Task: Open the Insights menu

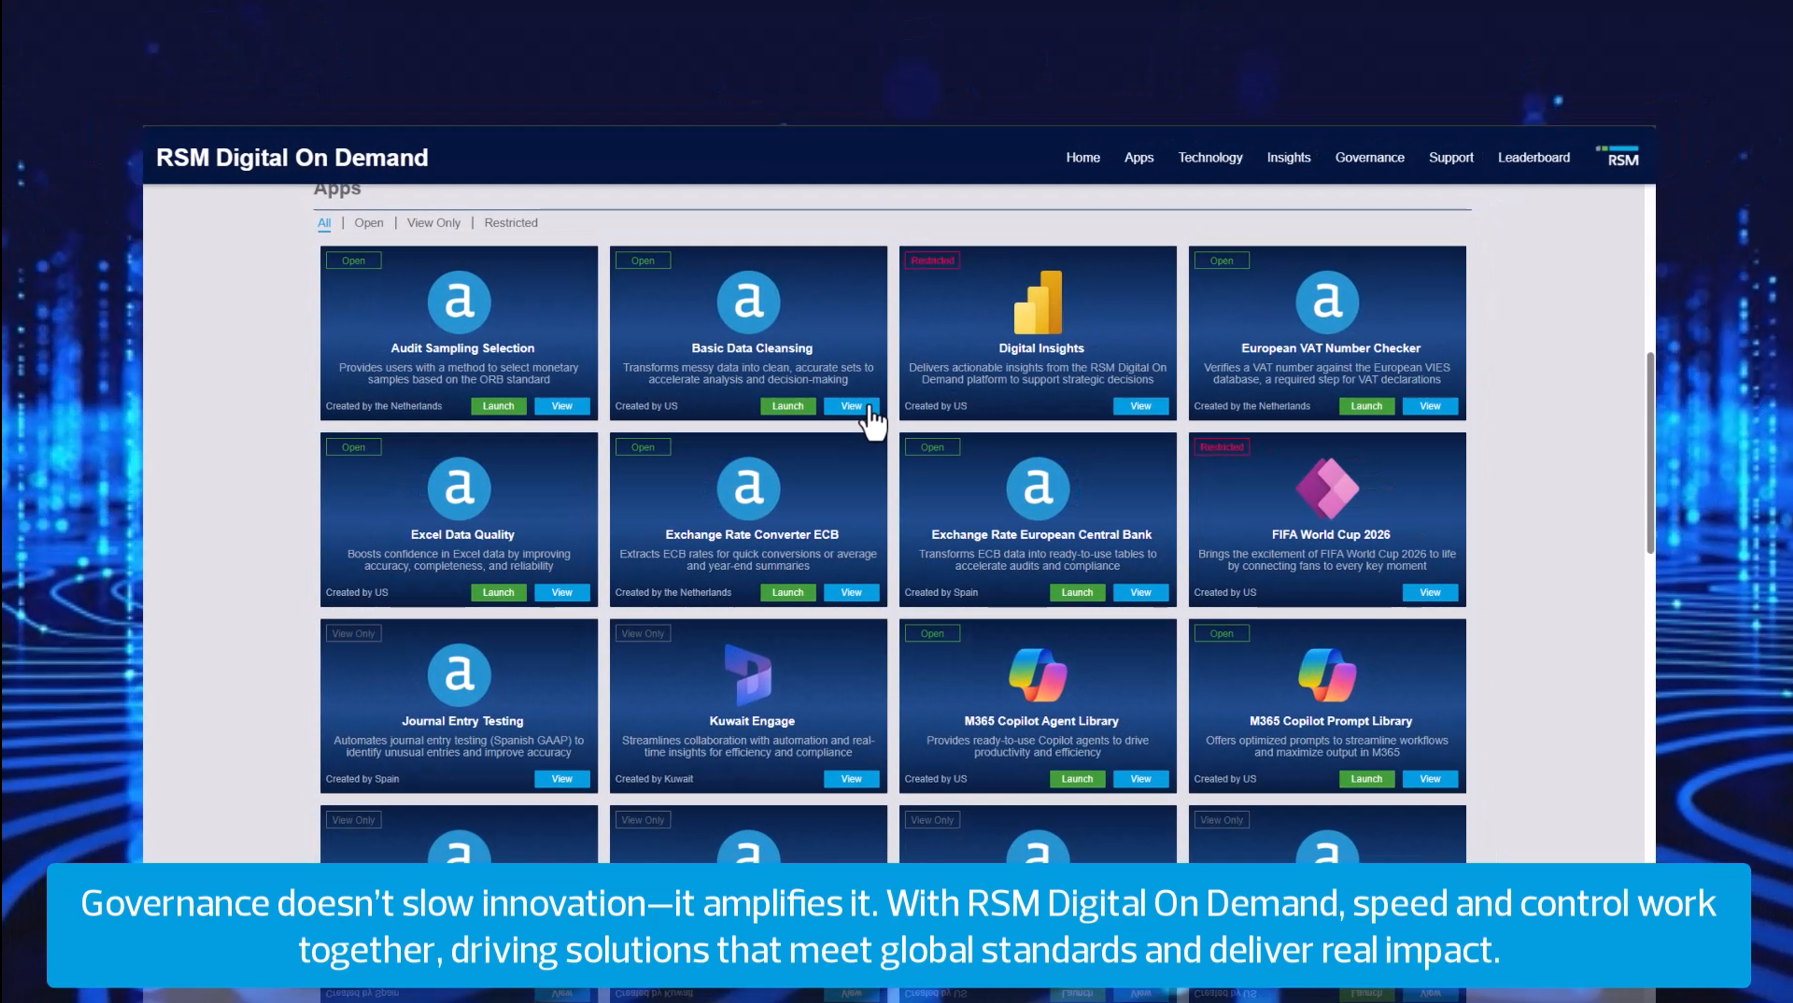Action: coord(1289,157)
